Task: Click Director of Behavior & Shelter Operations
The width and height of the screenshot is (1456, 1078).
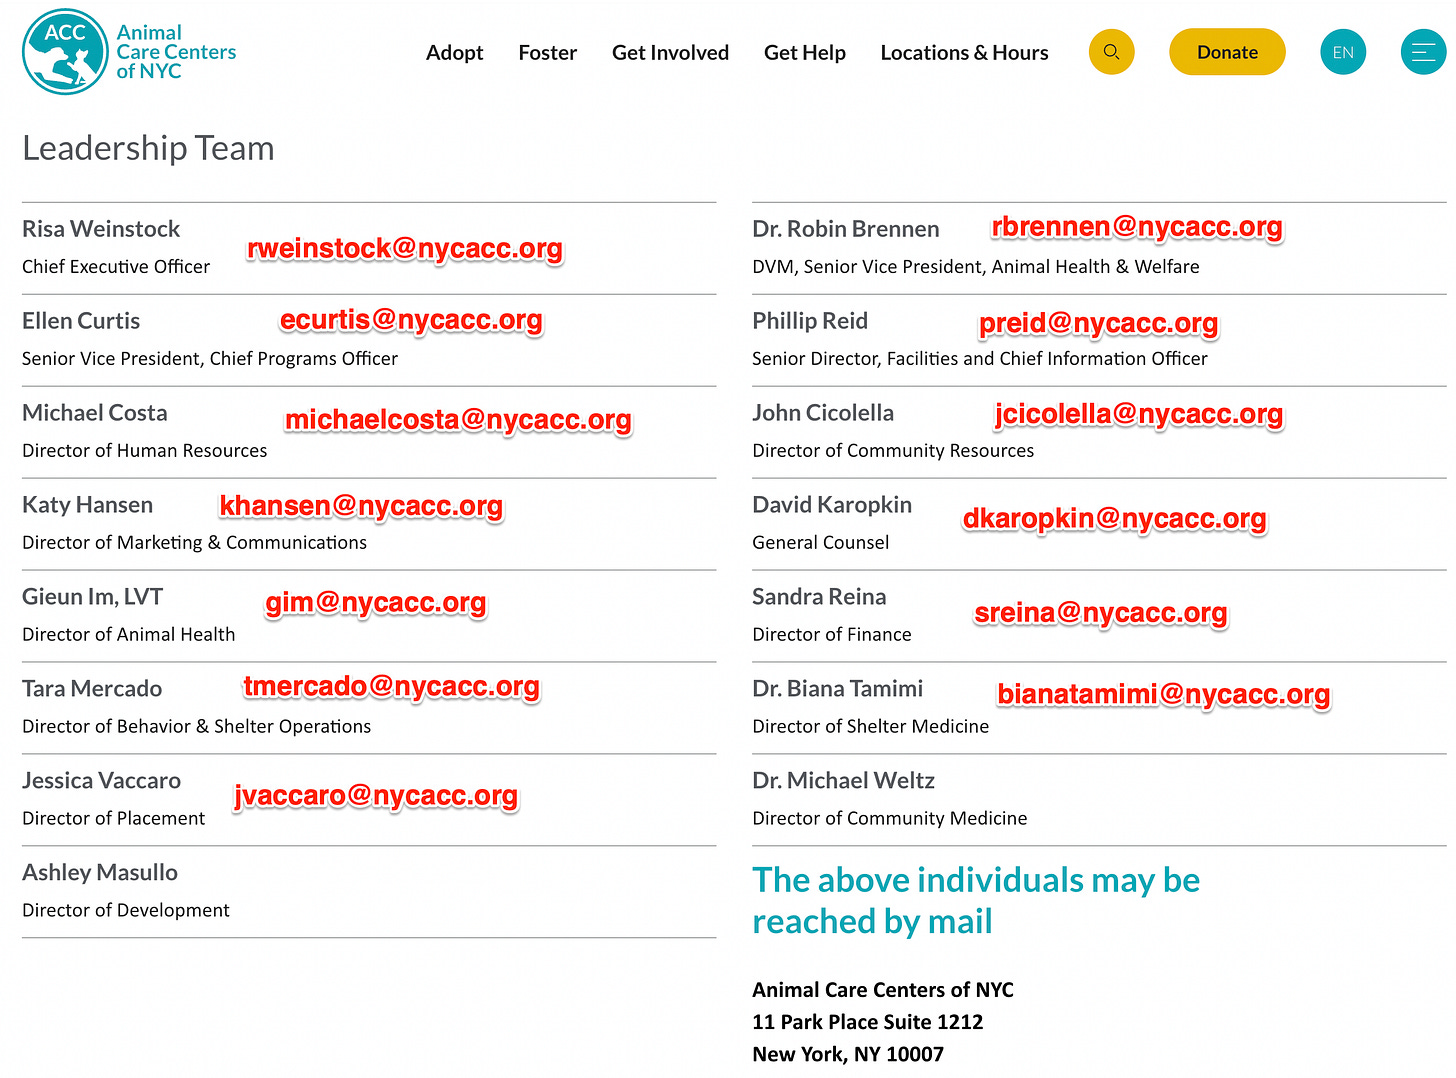Action: pos(197,727)
